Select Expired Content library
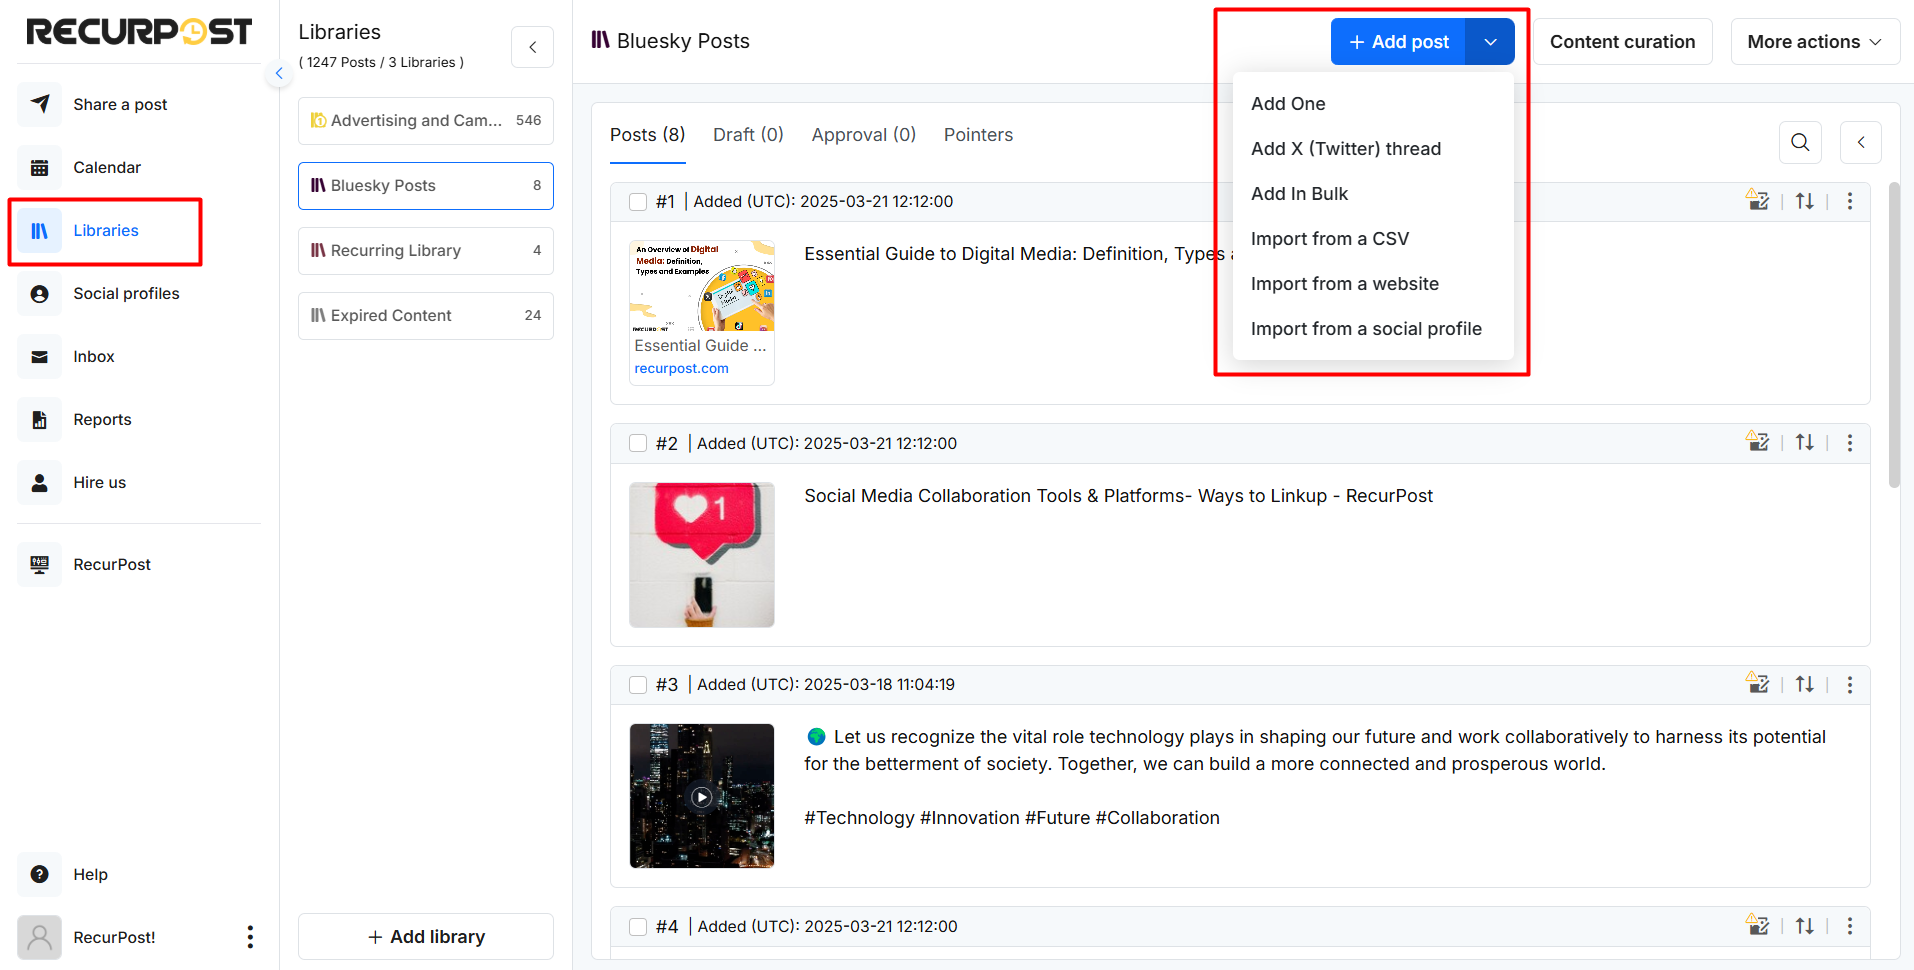 (x=426, y=316)
